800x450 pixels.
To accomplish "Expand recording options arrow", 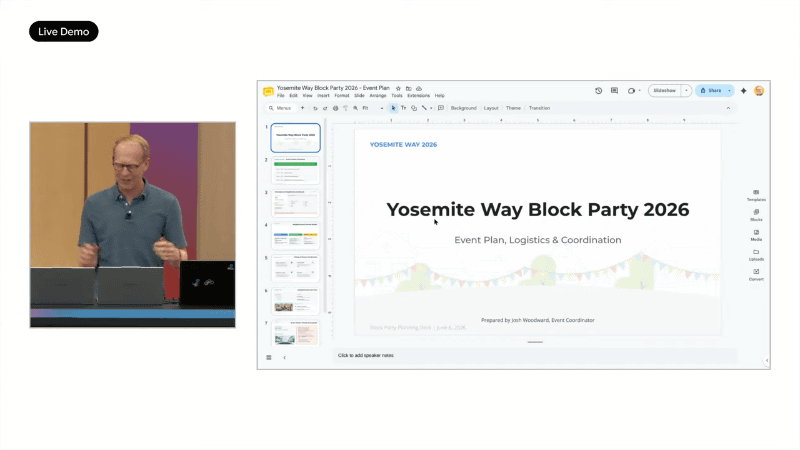I will [x=639, y=91].
